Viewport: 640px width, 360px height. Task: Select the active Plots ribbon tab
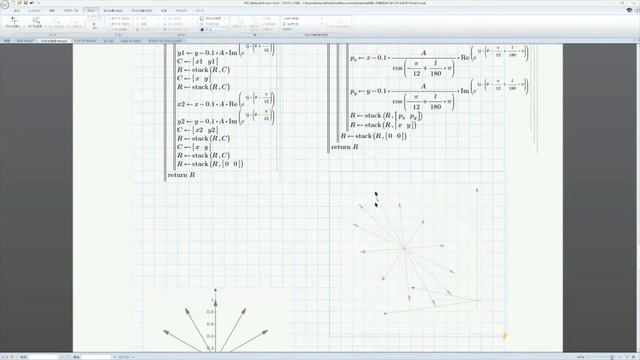[x=91, y=11]
